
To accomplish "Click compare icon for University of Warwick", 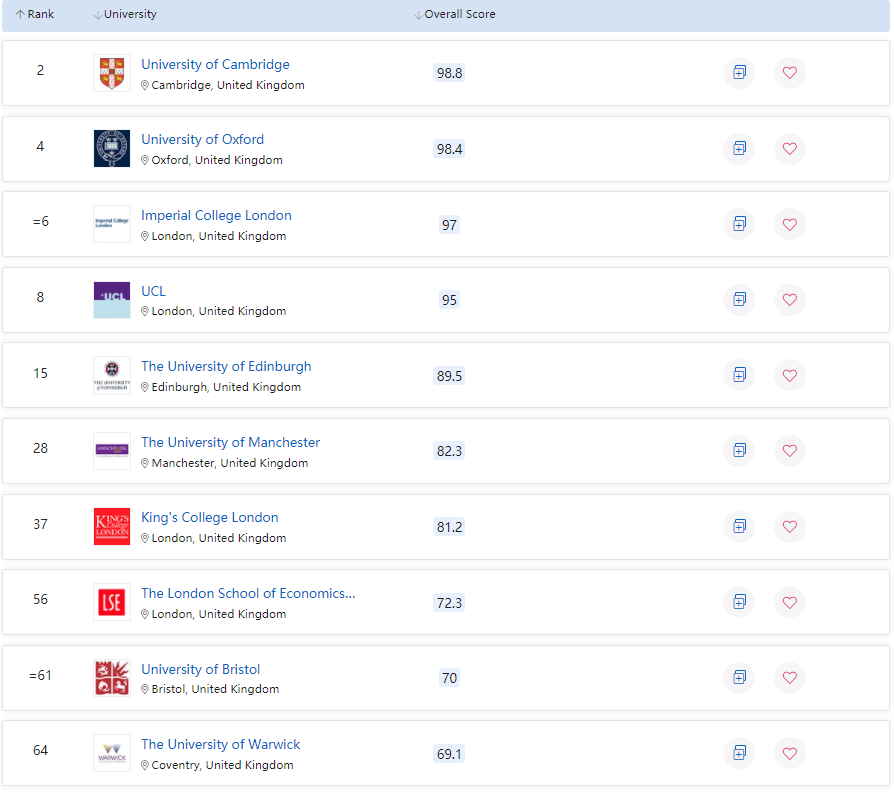I will tap(739, 753).
